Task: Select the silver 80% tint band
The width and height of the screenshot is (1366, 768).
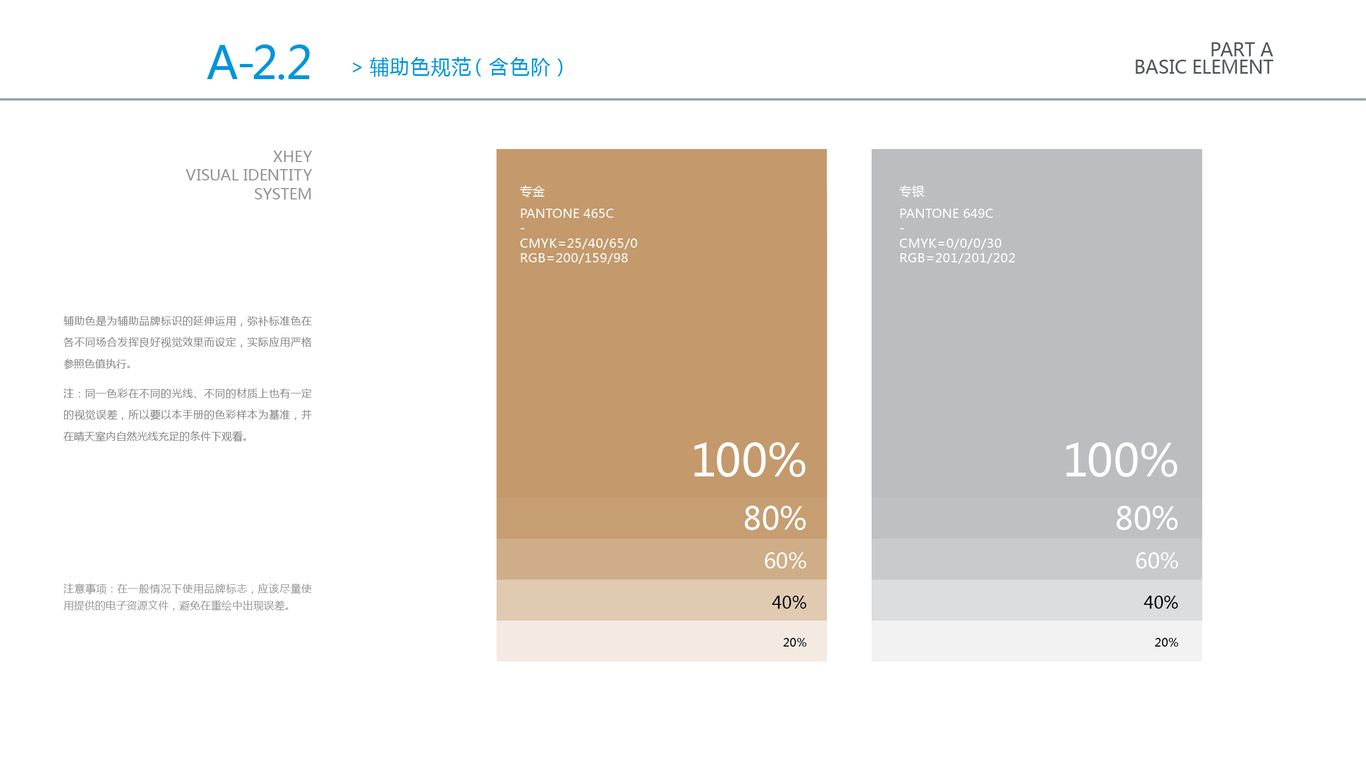Action: [1036, 518]
